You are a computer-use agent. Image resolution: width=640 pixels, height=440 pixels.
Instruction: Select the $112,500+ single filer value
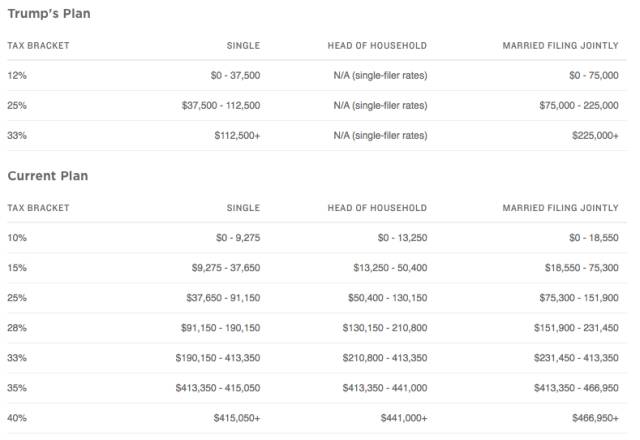236,136
